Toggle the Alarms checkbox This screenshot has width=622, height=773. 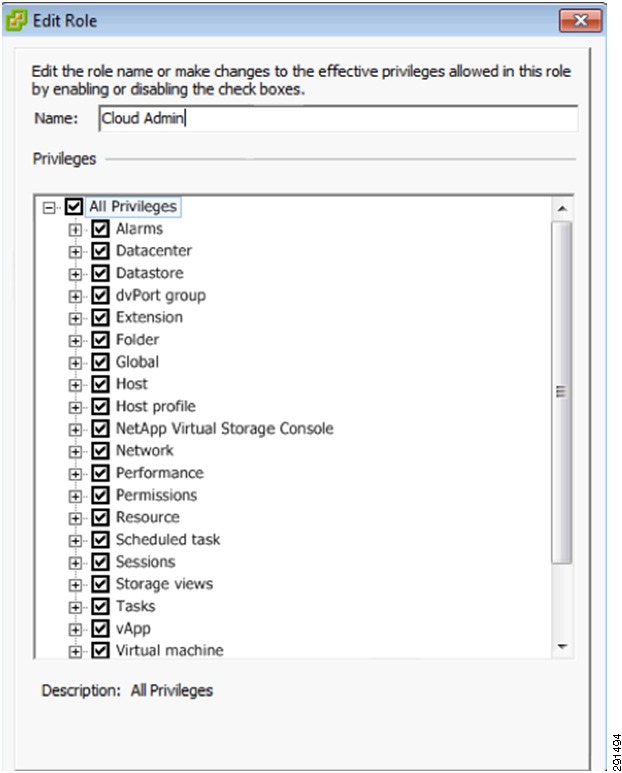(x=101, y=229)
